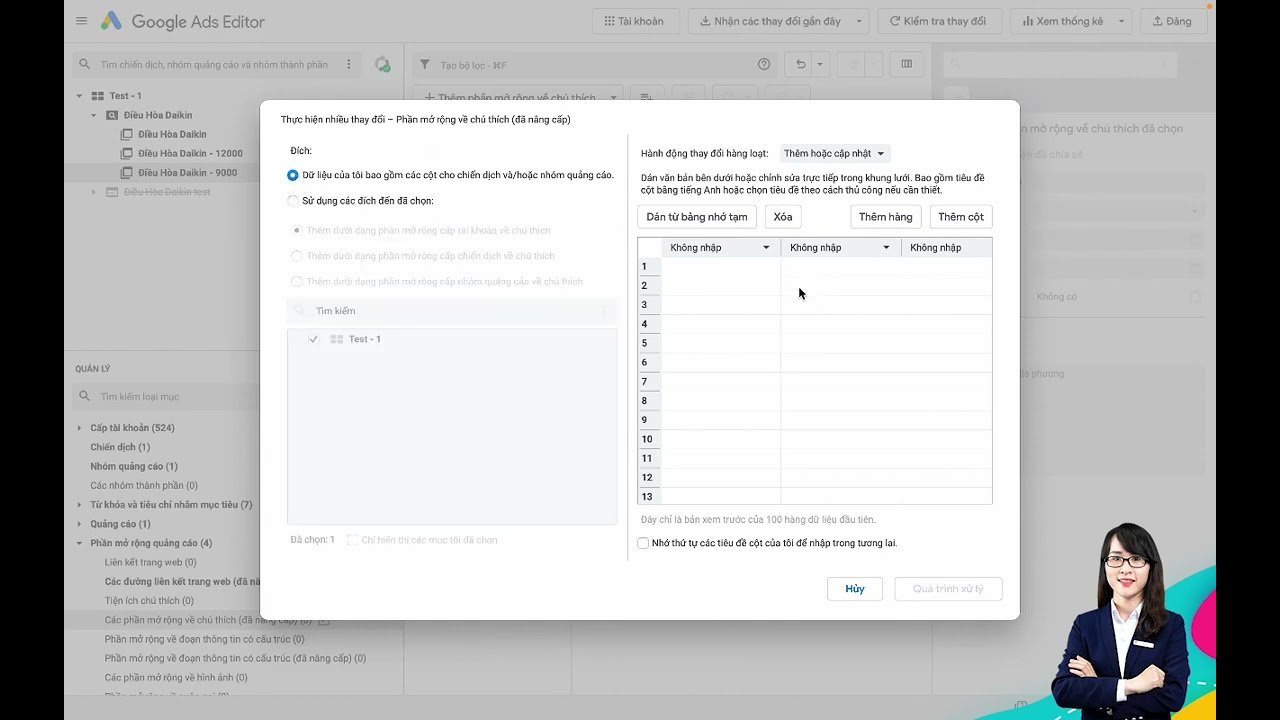Screen dimensions: 1280x720
Task: Enable 'Nhớ thứ tự các tiêu đề cột' checkbox
Action: [x=643, y=543]
